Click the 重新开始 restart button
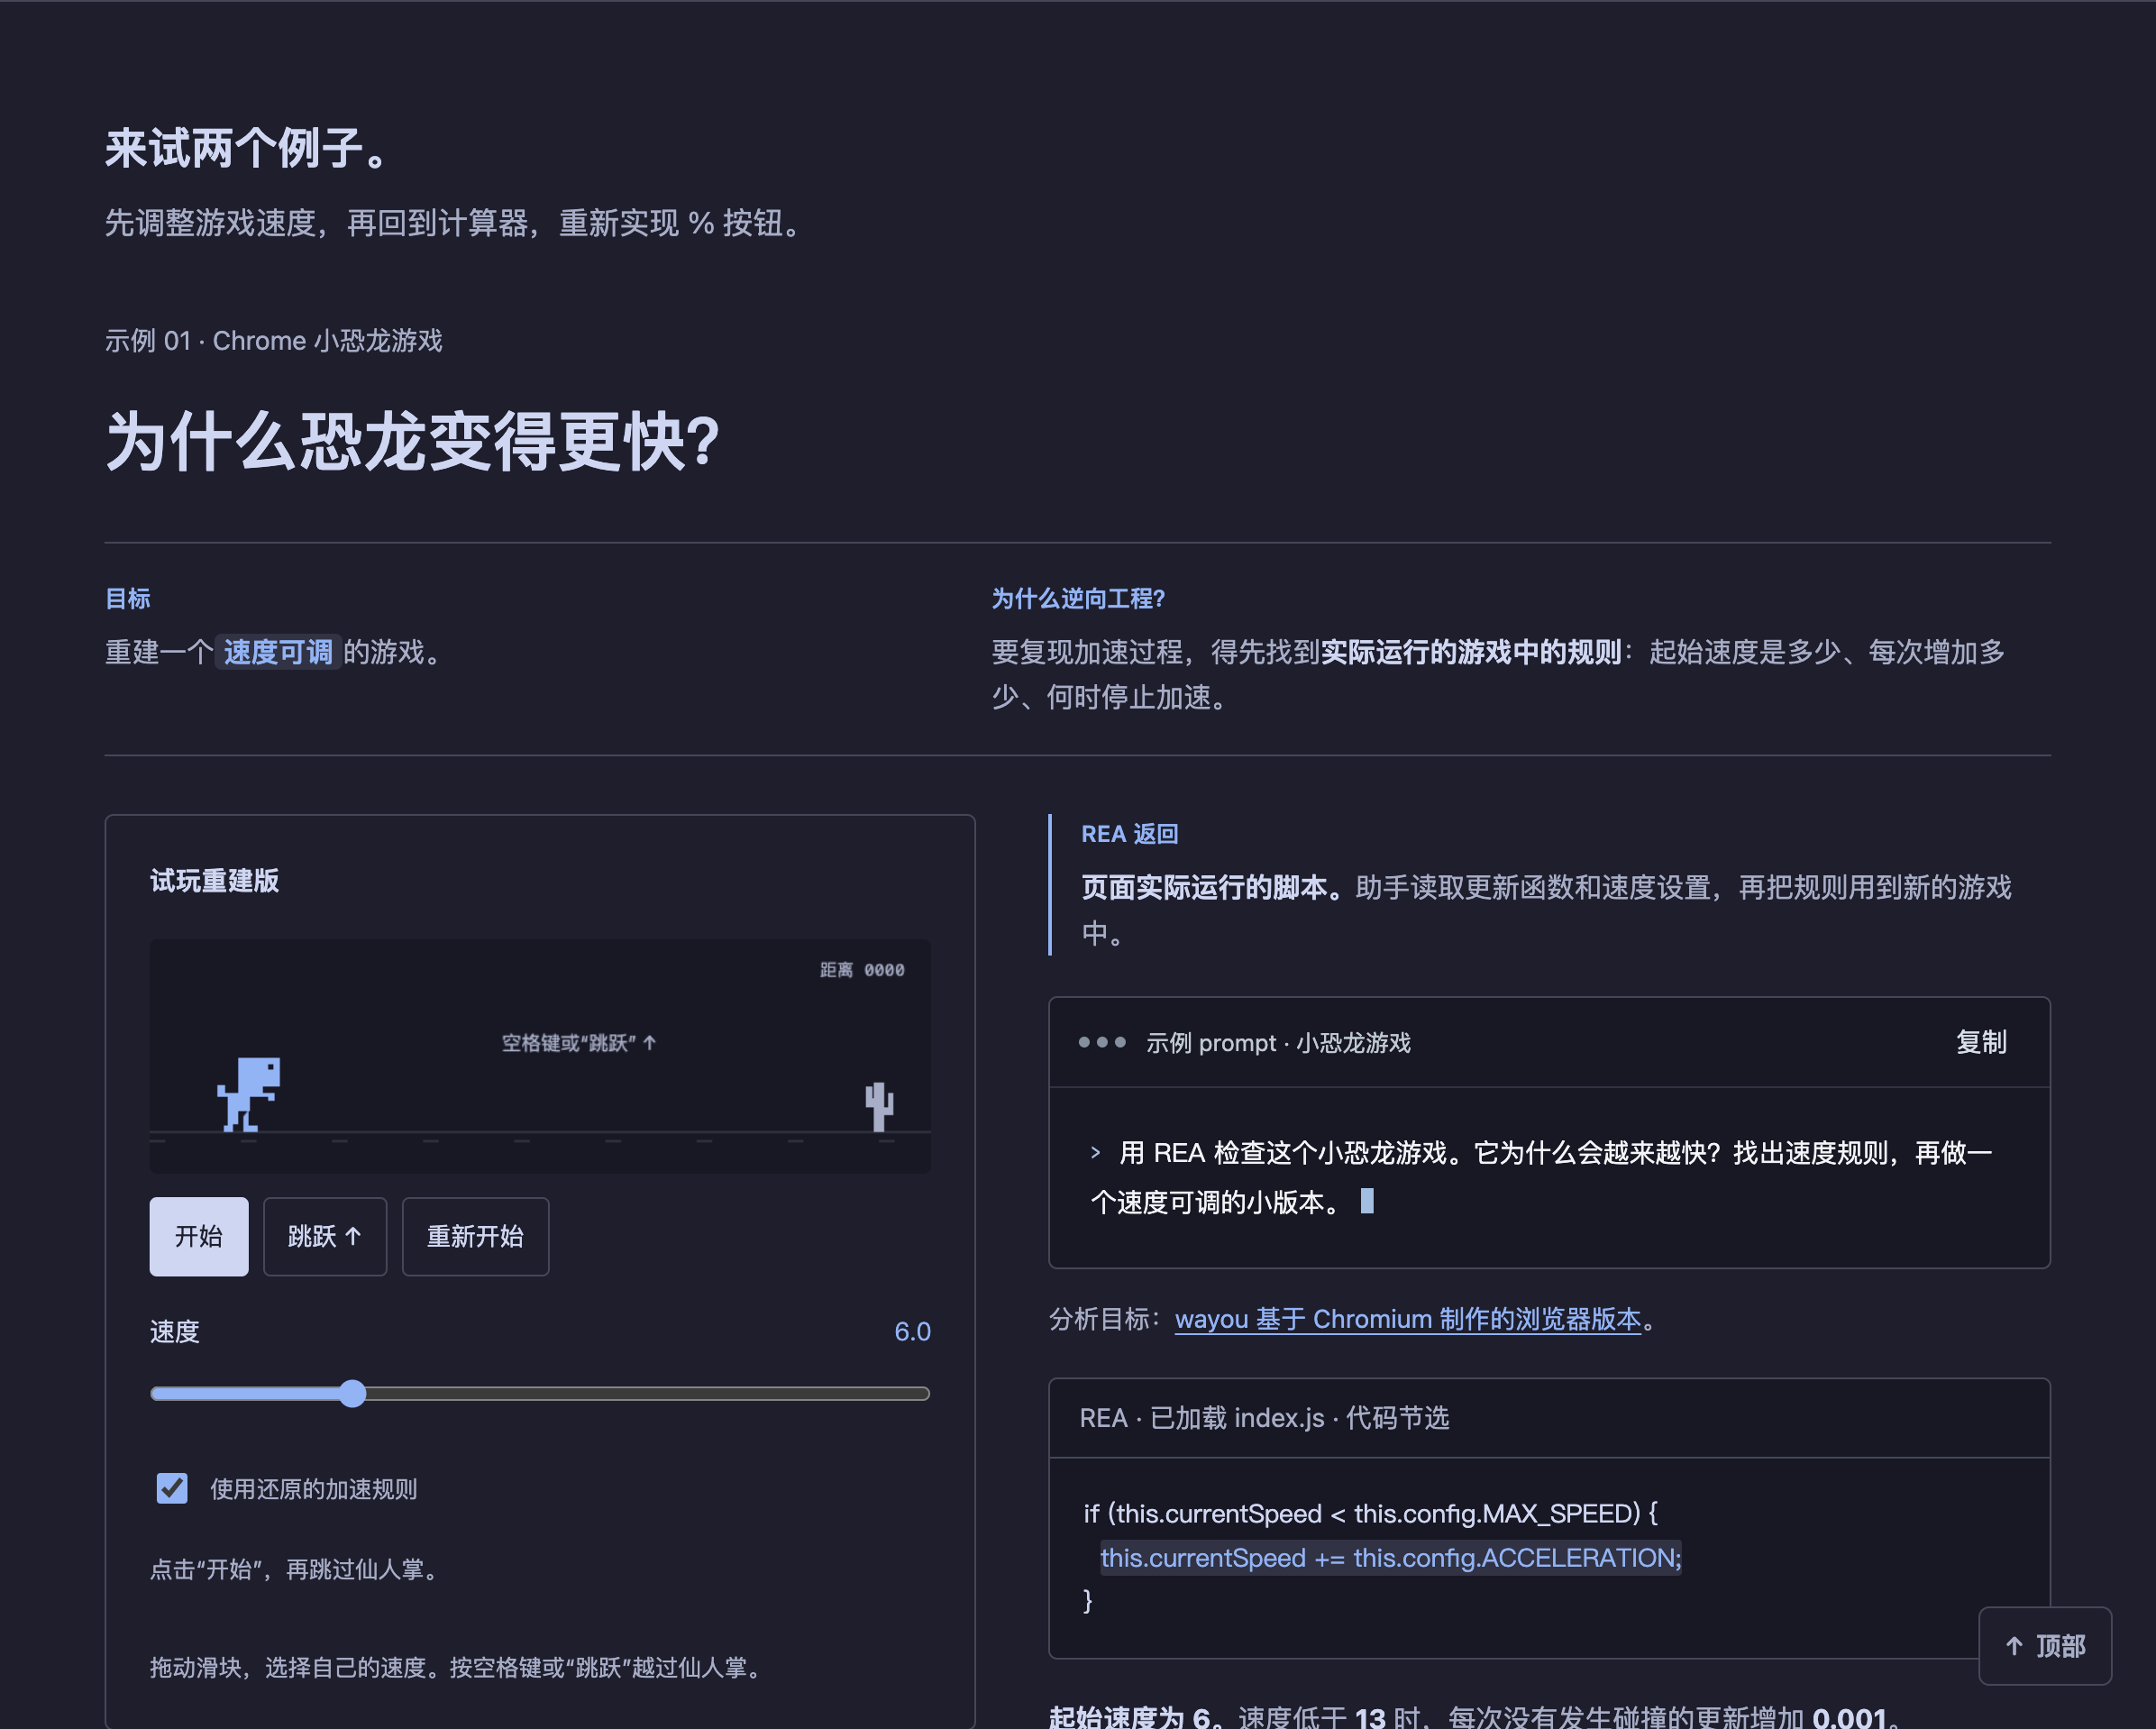This screenshot has width=2156, height=1729. coord(475,1236)
